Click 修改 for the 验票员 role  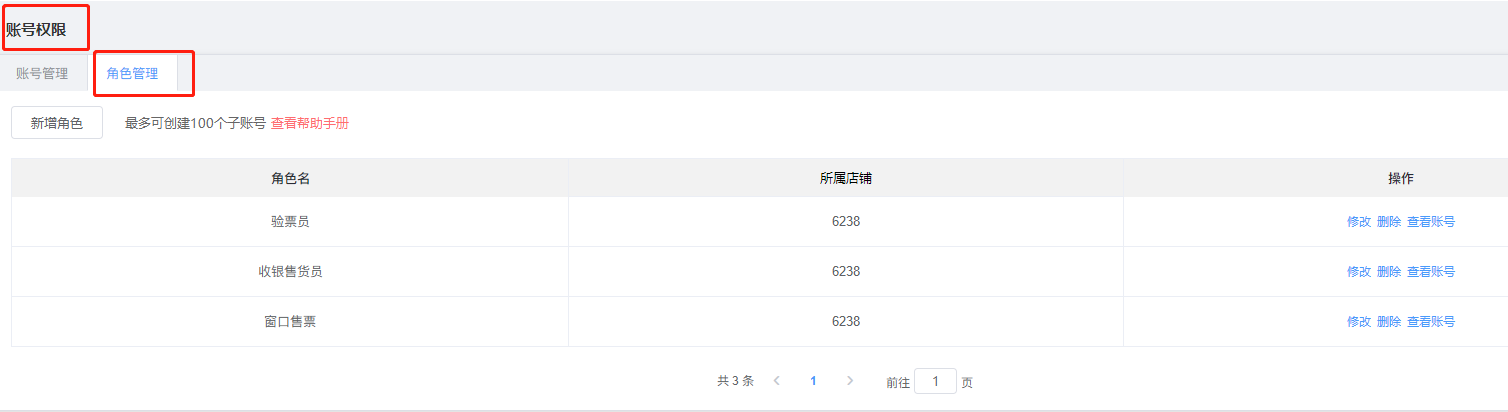1359,222
